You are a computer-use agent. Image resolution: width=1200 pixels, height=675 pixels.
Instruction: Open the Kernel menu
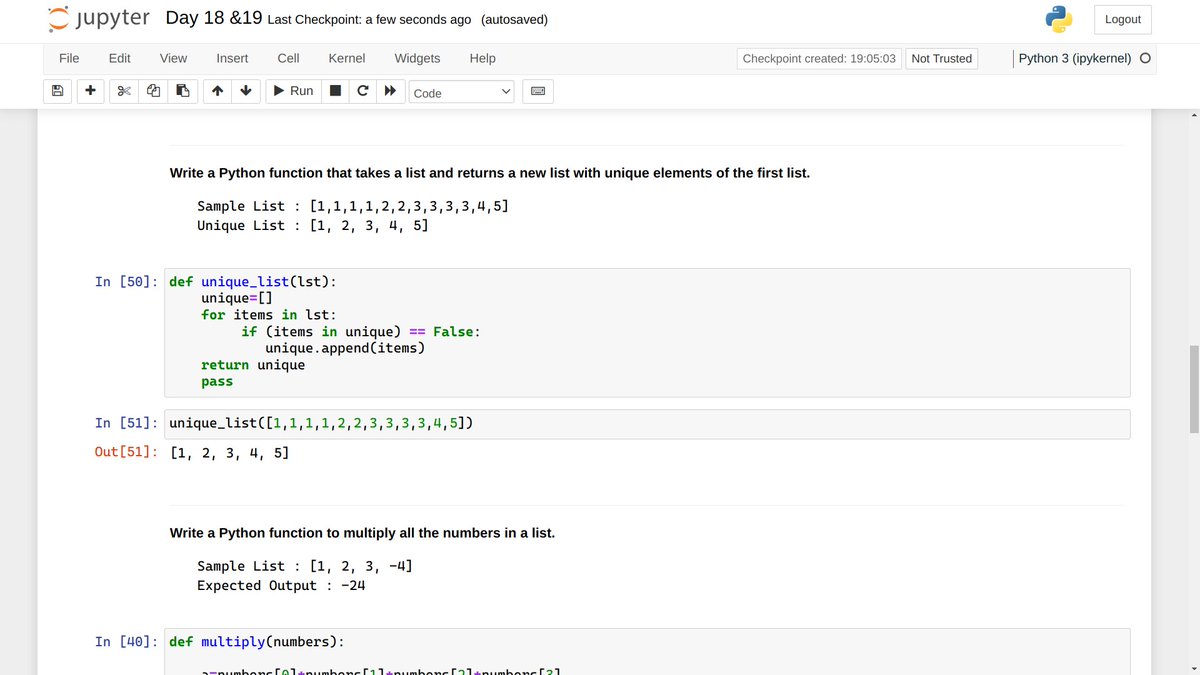[347, 58]
